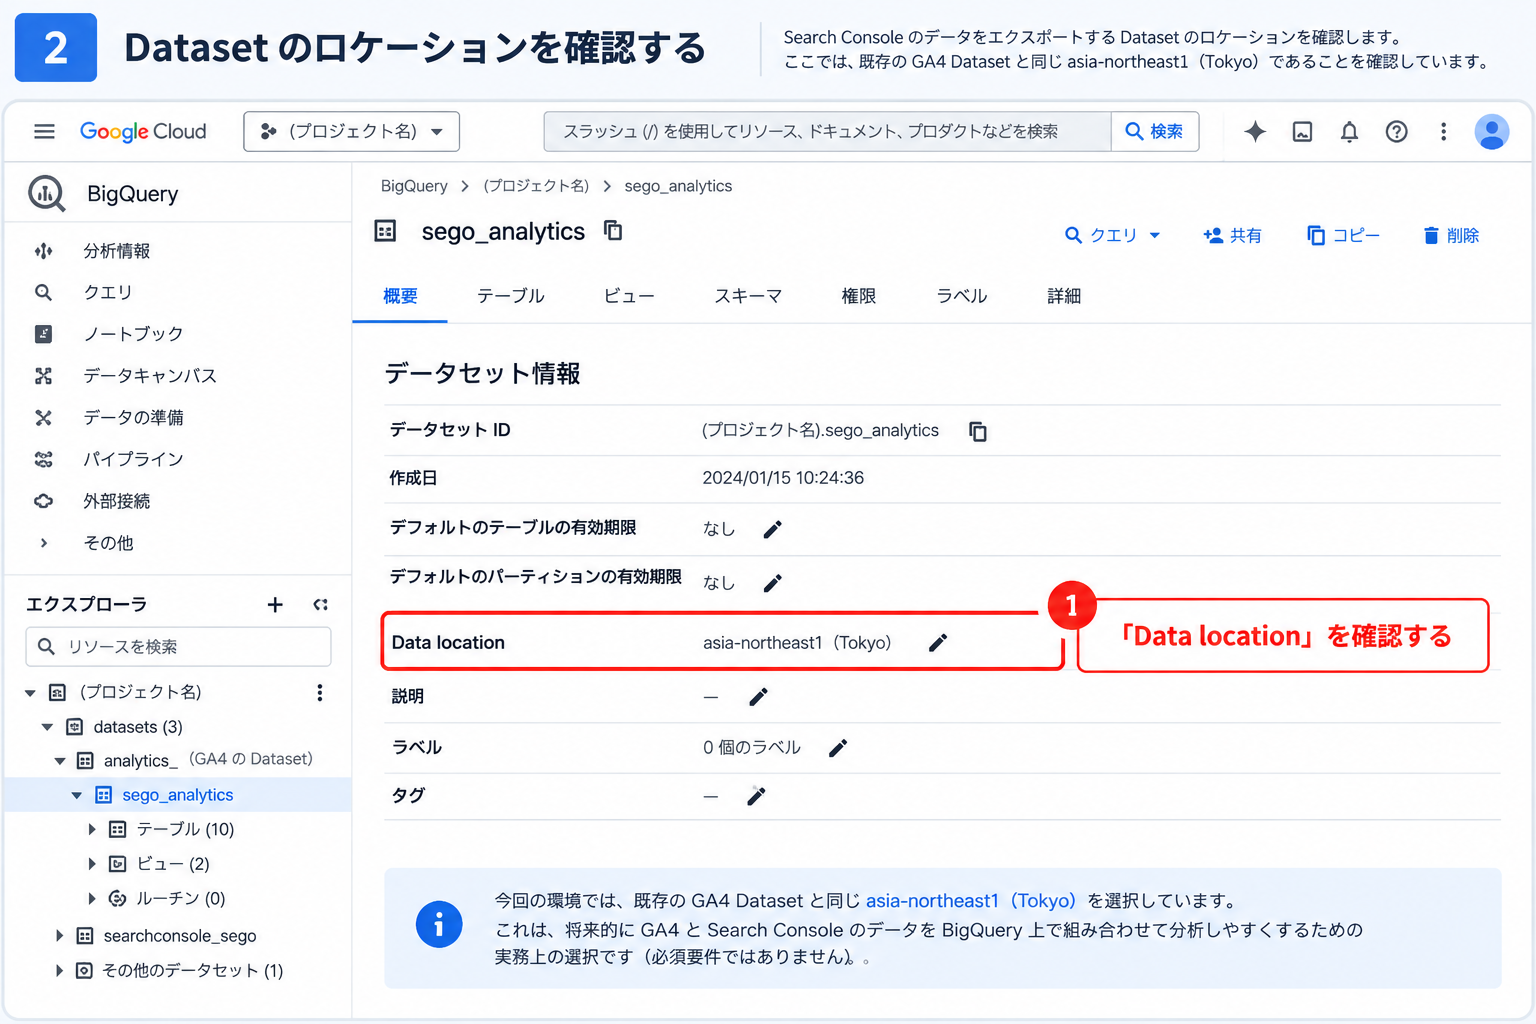This screenshot has height=1024, width=1536.
Task: Click asia-northeast1 (Tokyo) link in info note
Action: 970,901
